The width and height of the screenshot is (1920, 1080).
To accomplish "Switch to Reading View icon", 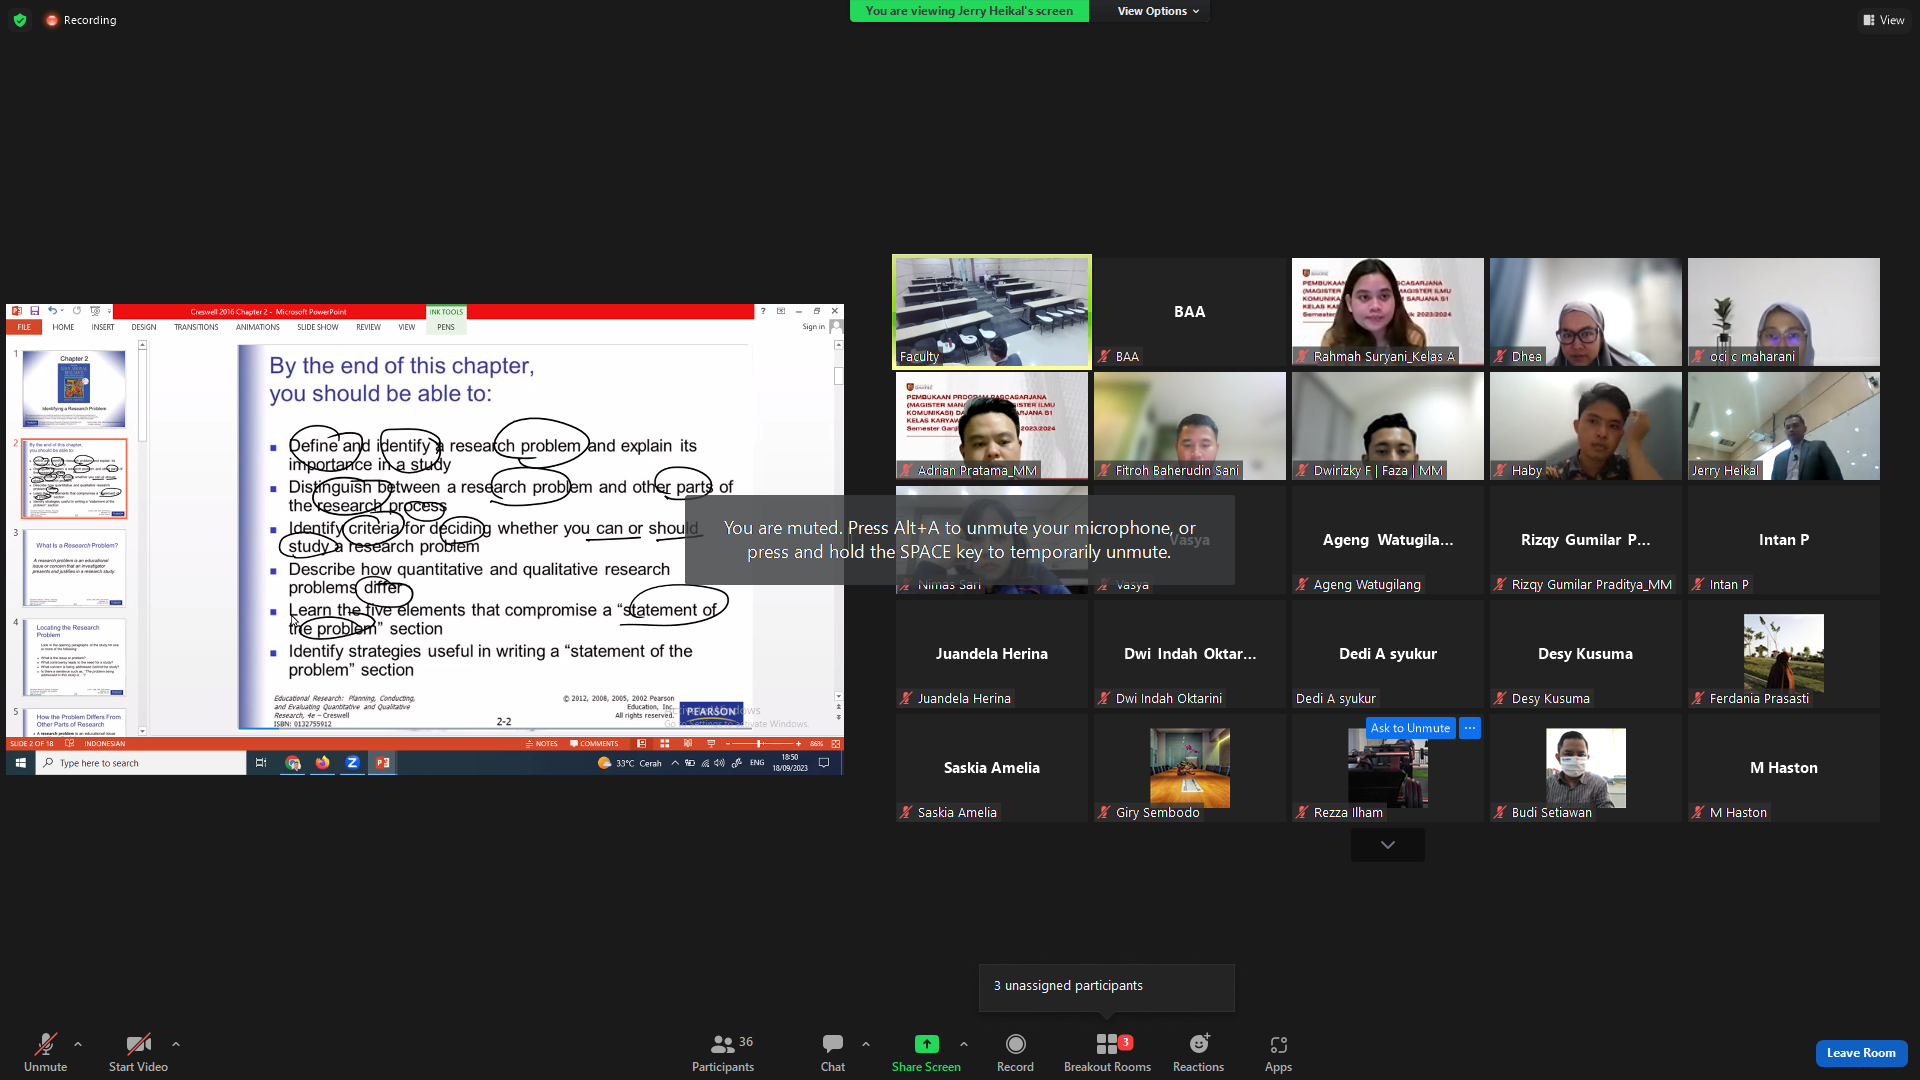I will tap(688, 744).
